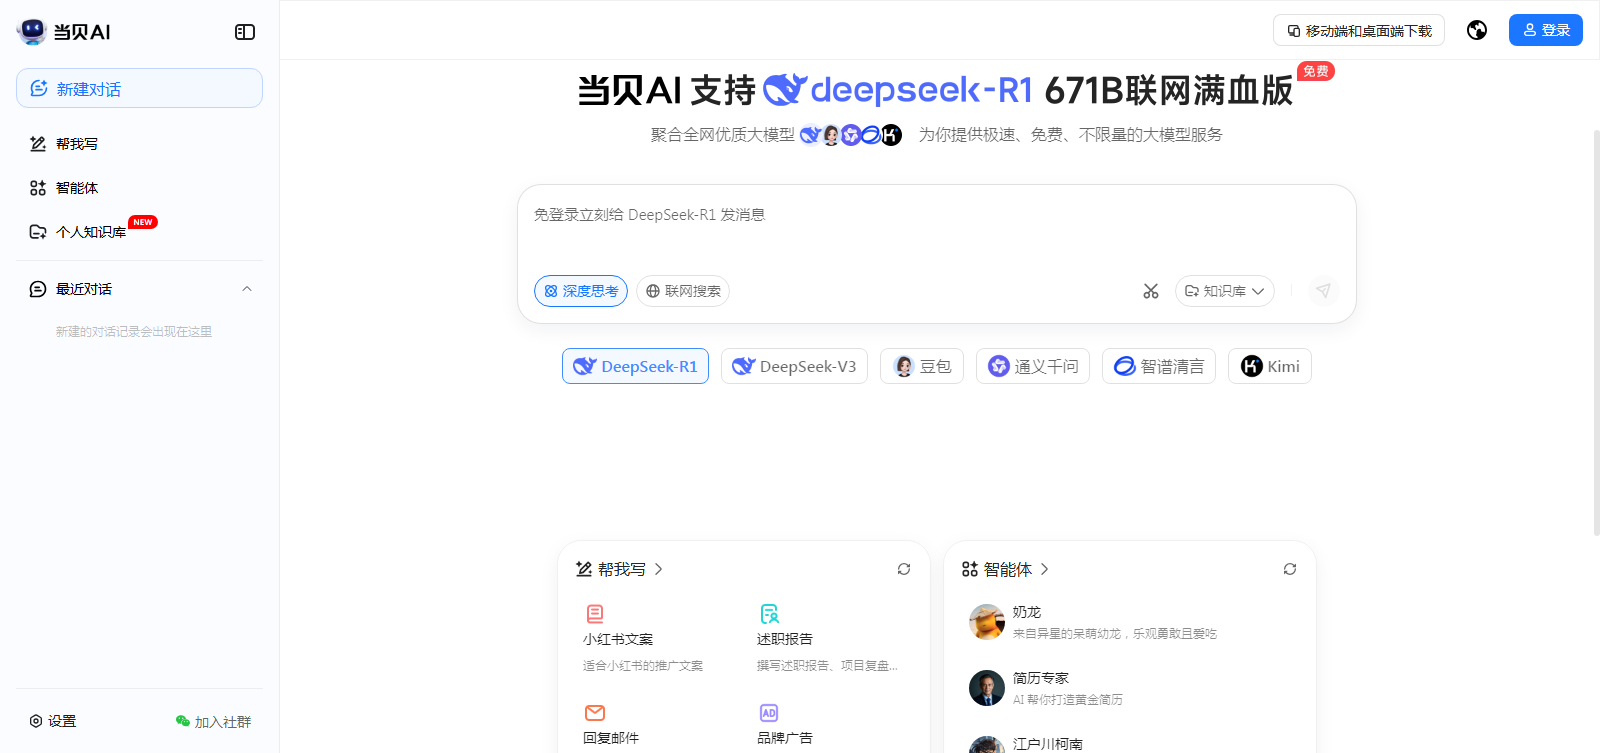Open the language globe icon
Viewport: 1600px width, 753px height.
tap(1477, 30)
